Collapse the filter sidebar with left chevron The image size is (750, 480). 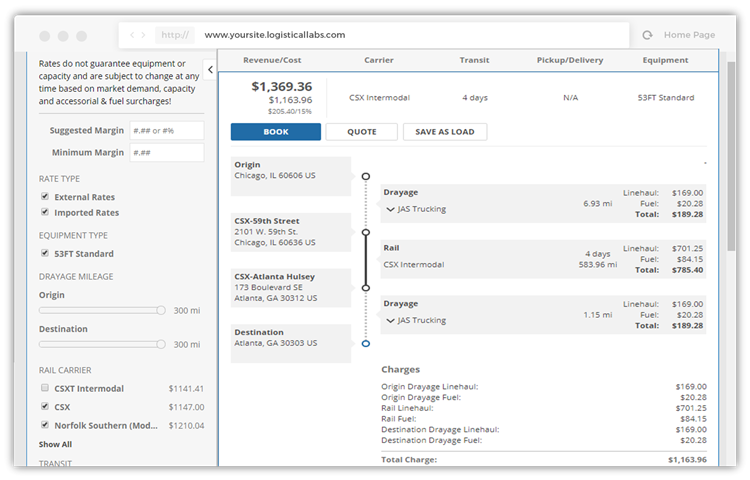[210, 70]
